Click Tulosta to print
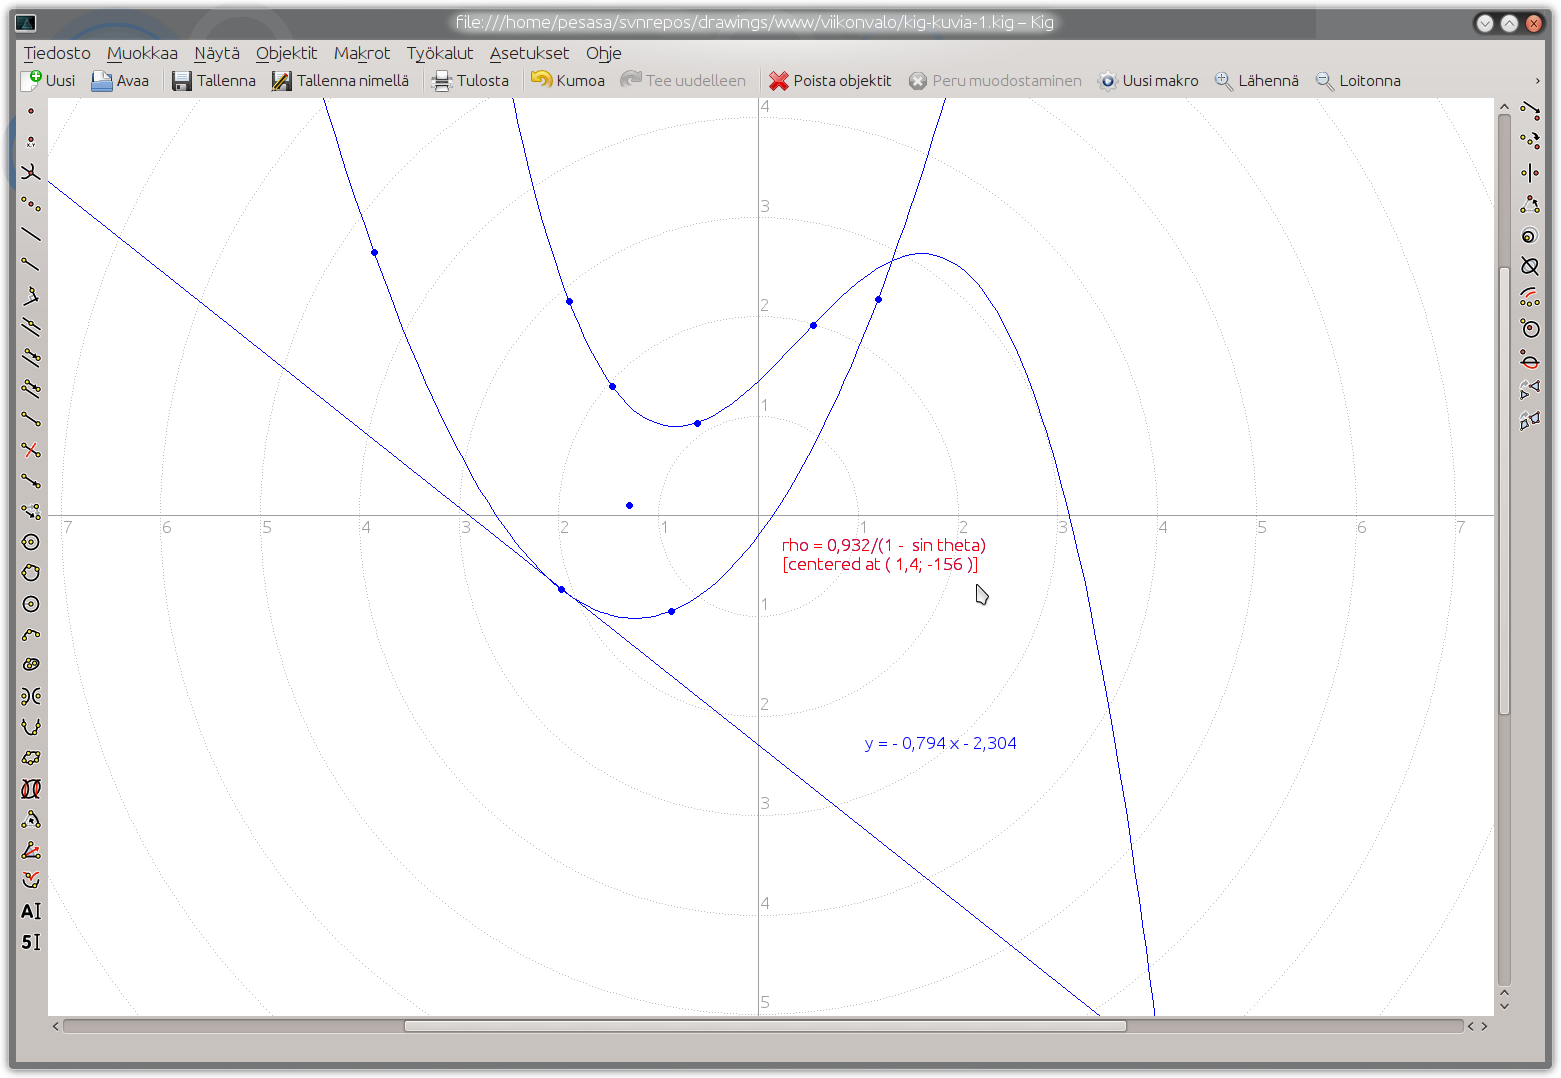The image size is (1561, 1078). pos(470,81)
